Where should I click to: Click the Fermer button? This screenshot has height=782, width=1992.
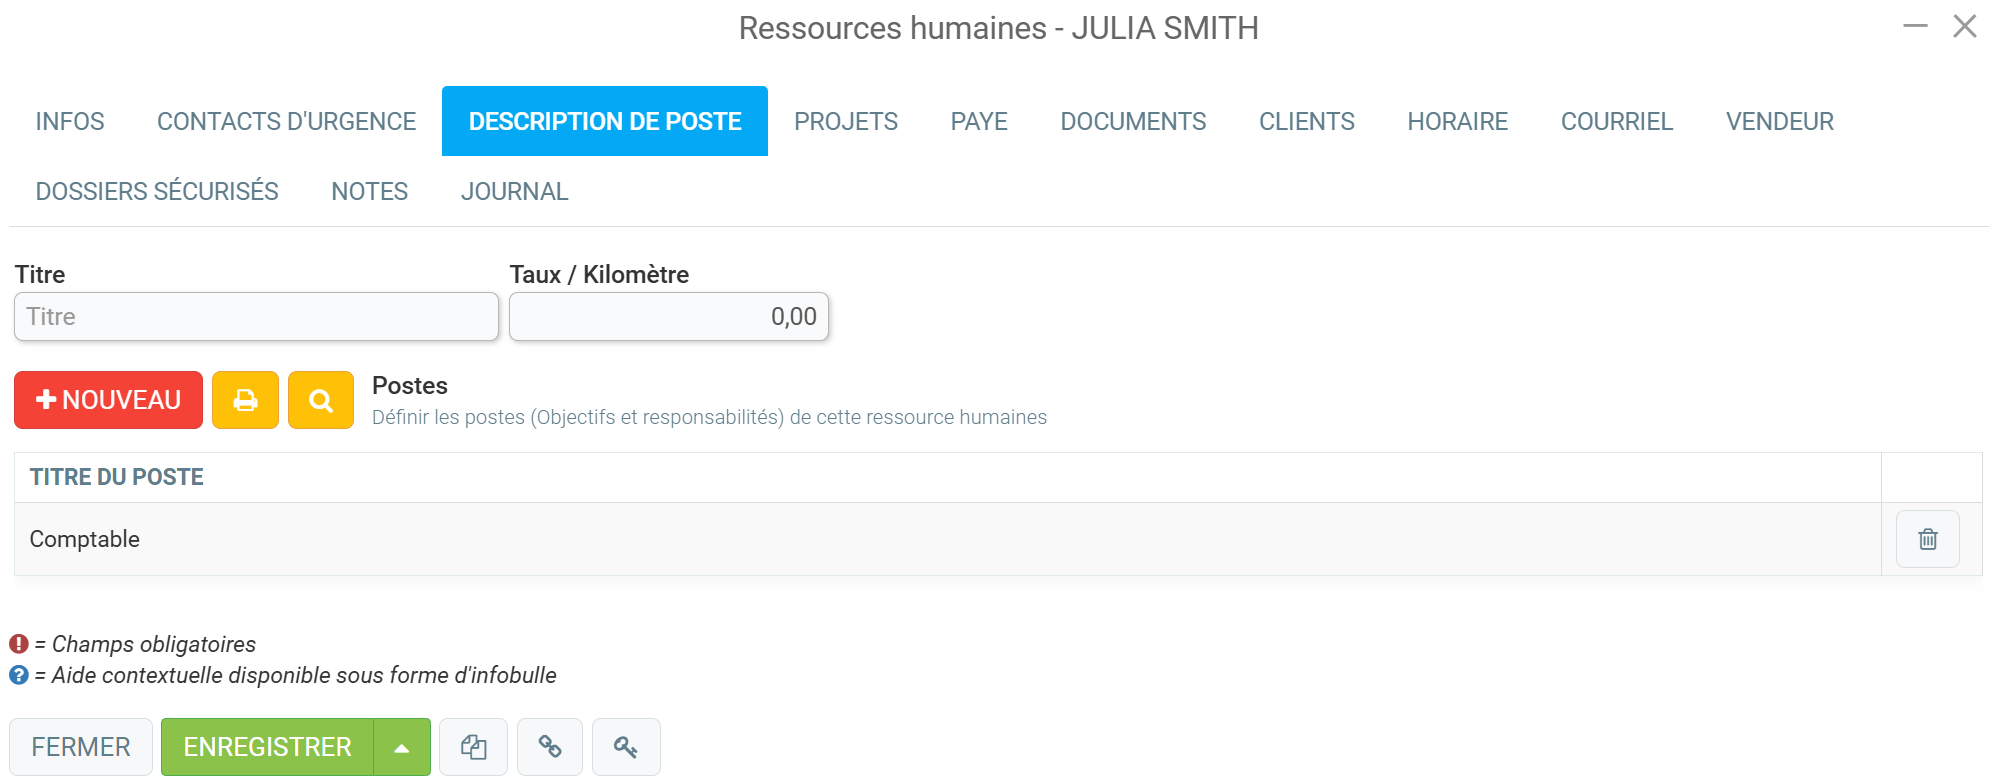coord(81,747)
